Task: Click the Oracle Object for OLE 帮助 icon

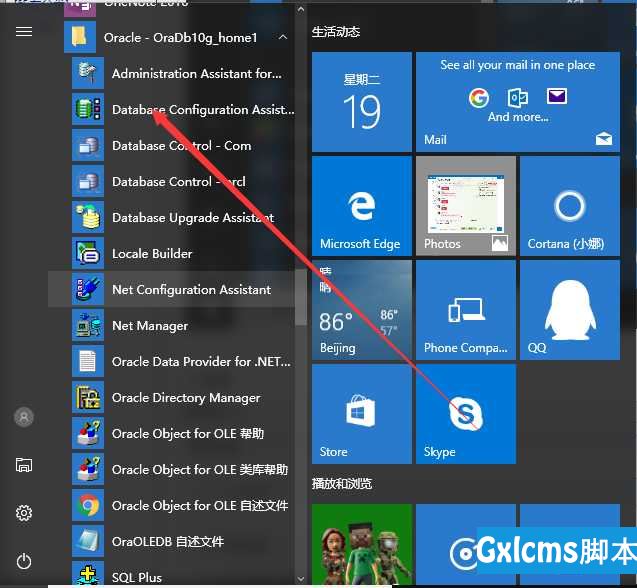Action: pyautogui.click(x=88, y=433)
